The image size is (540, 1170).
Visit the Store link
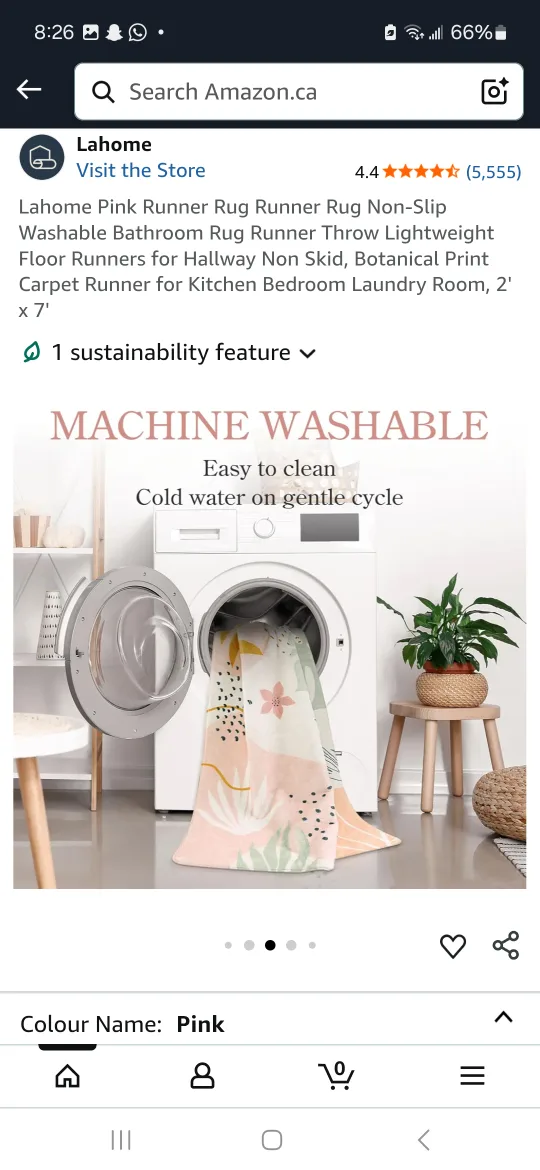click(x=140, y=170)
